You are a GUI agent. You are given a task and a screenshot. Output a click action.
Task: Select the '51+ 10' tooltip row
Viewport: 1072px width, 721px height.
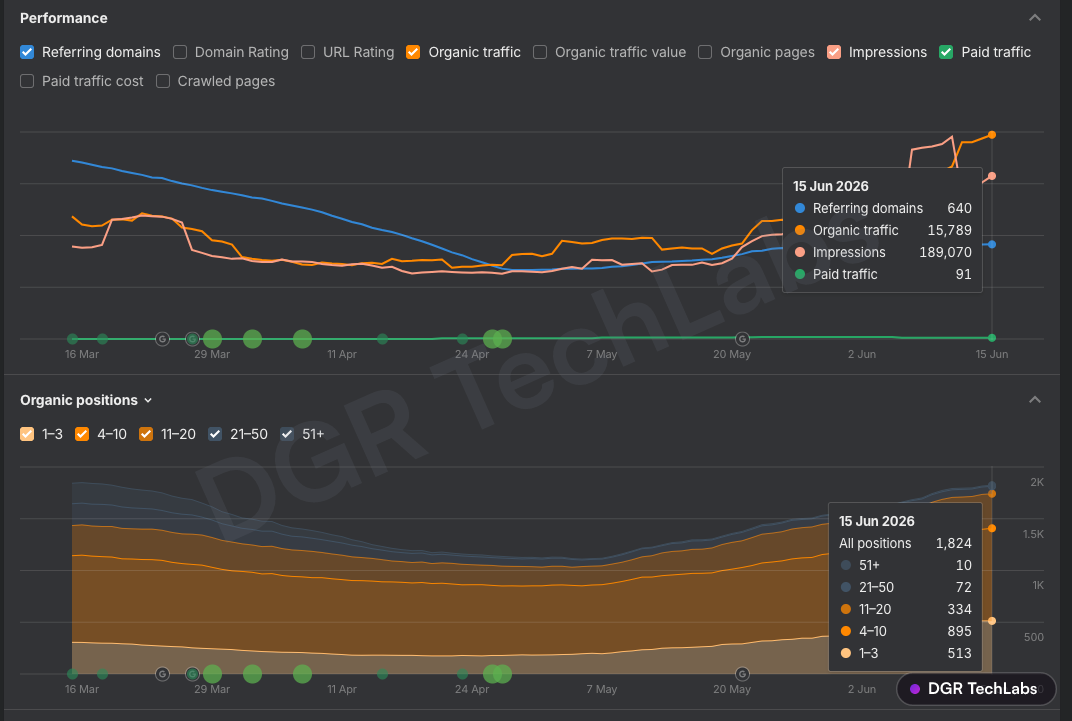point(905,565)
